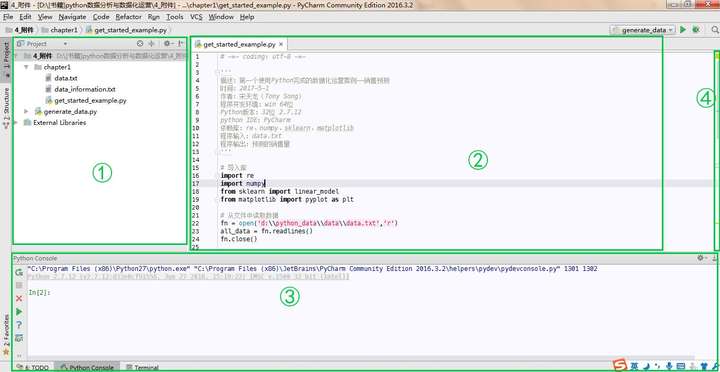
Task: Run the generate_data configuration with green arrow
Action: [x=683, y=30]
